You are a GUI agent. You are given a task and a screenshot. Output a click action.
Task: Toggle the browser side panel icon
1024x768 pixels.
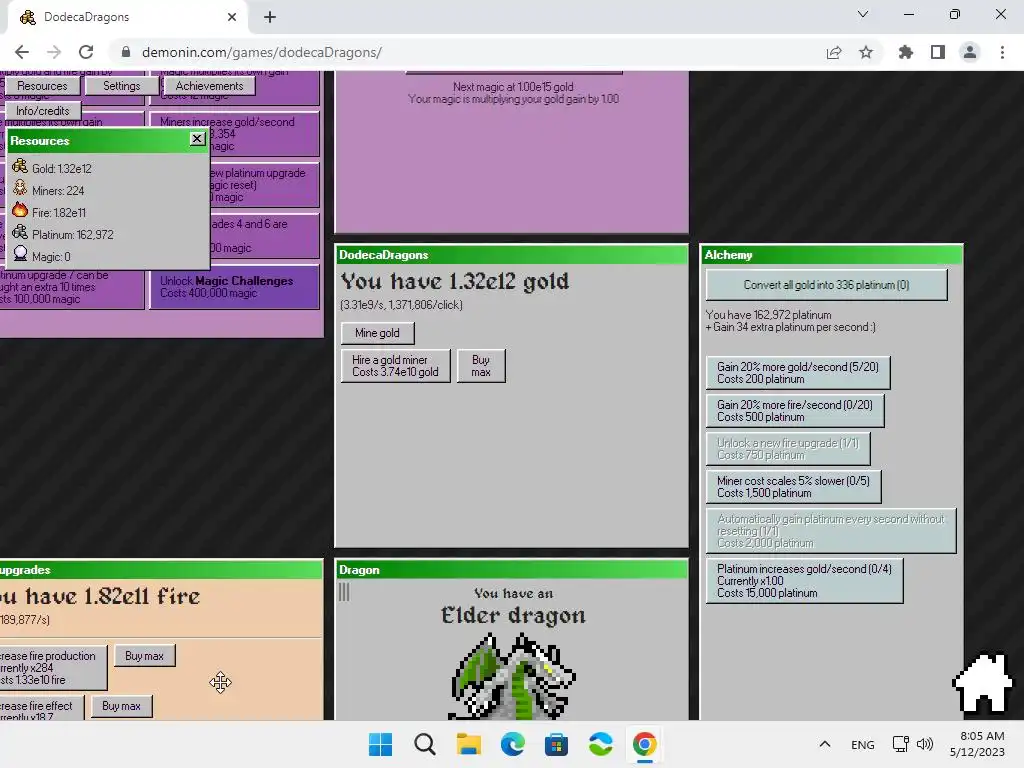(x=938, y=52)
